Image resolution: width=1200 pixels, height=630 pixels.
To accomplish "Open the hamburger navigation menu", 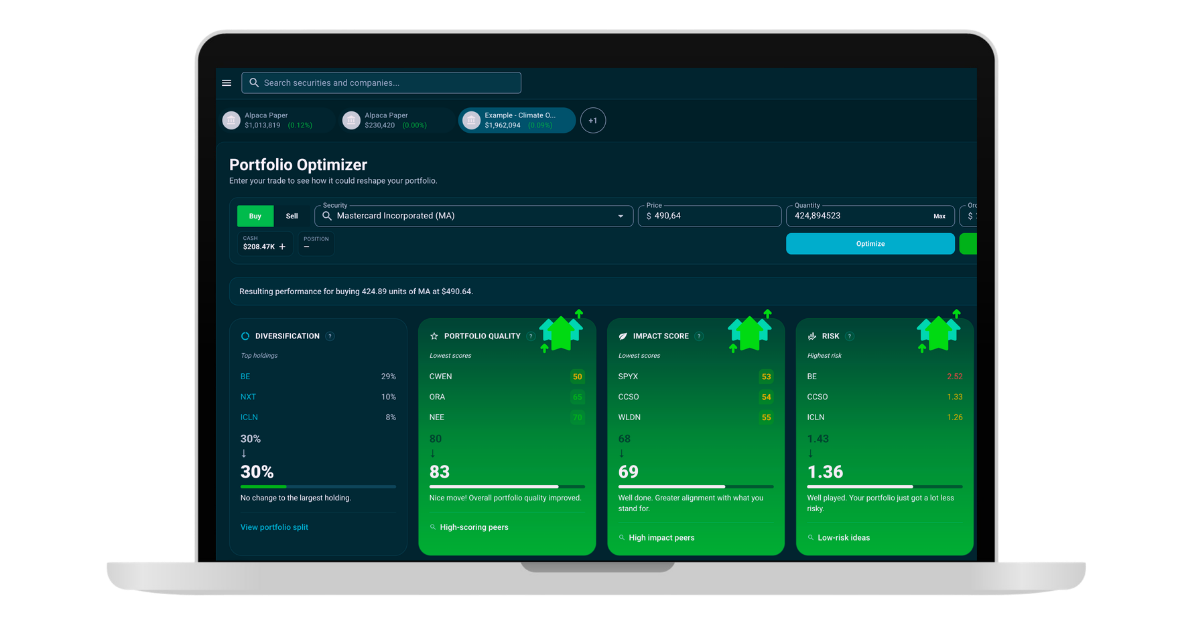I will 227,83.
